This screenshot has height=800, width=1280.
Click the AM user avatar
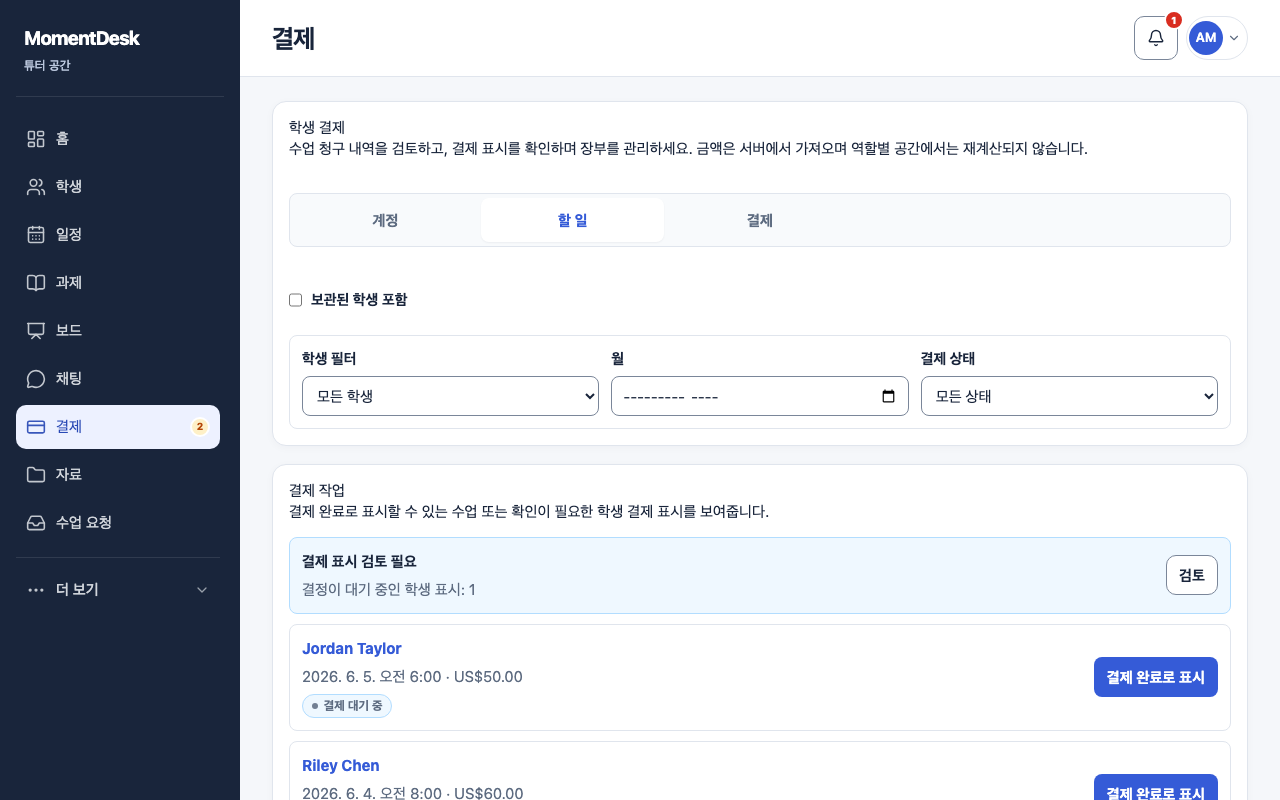1206,38
